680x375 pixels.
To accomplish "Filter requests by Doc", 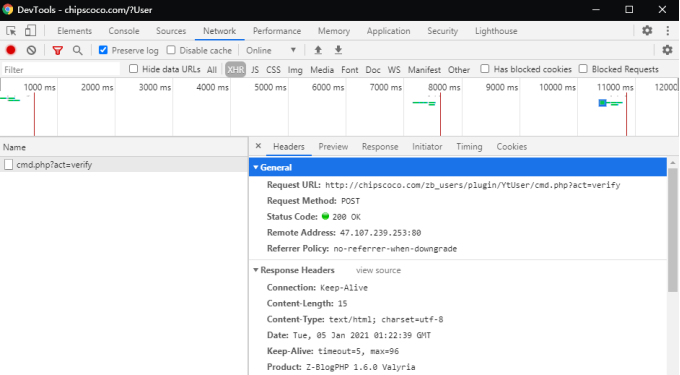I will coord(373,69).
